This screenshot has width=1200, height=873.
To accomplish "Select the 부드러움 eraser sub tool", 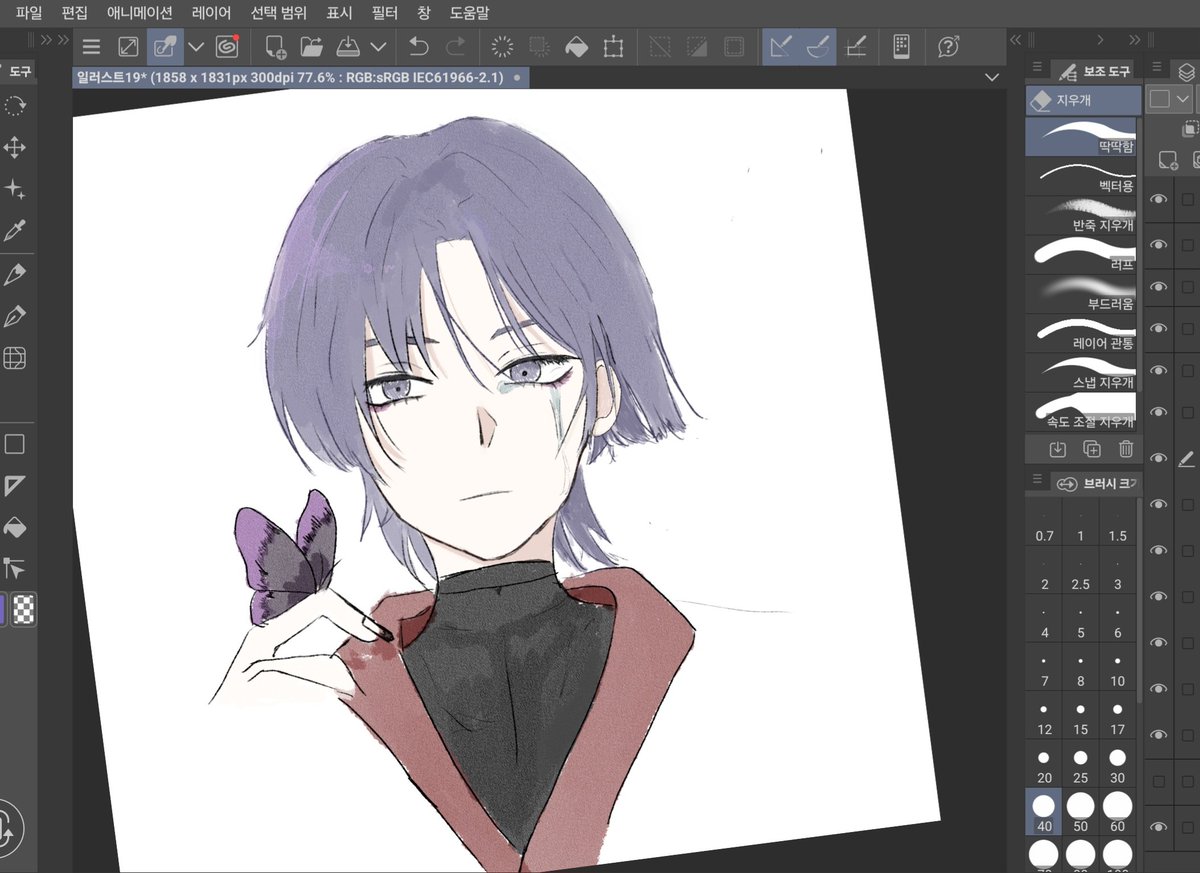I will 1083,293.
